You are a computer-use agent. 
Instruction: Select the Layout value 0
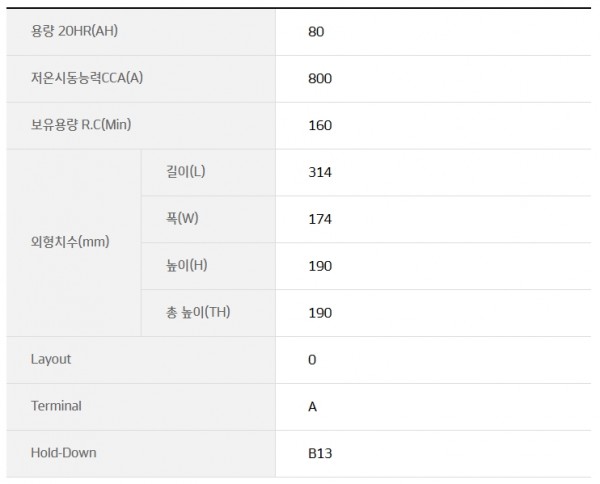pos(312,360)
